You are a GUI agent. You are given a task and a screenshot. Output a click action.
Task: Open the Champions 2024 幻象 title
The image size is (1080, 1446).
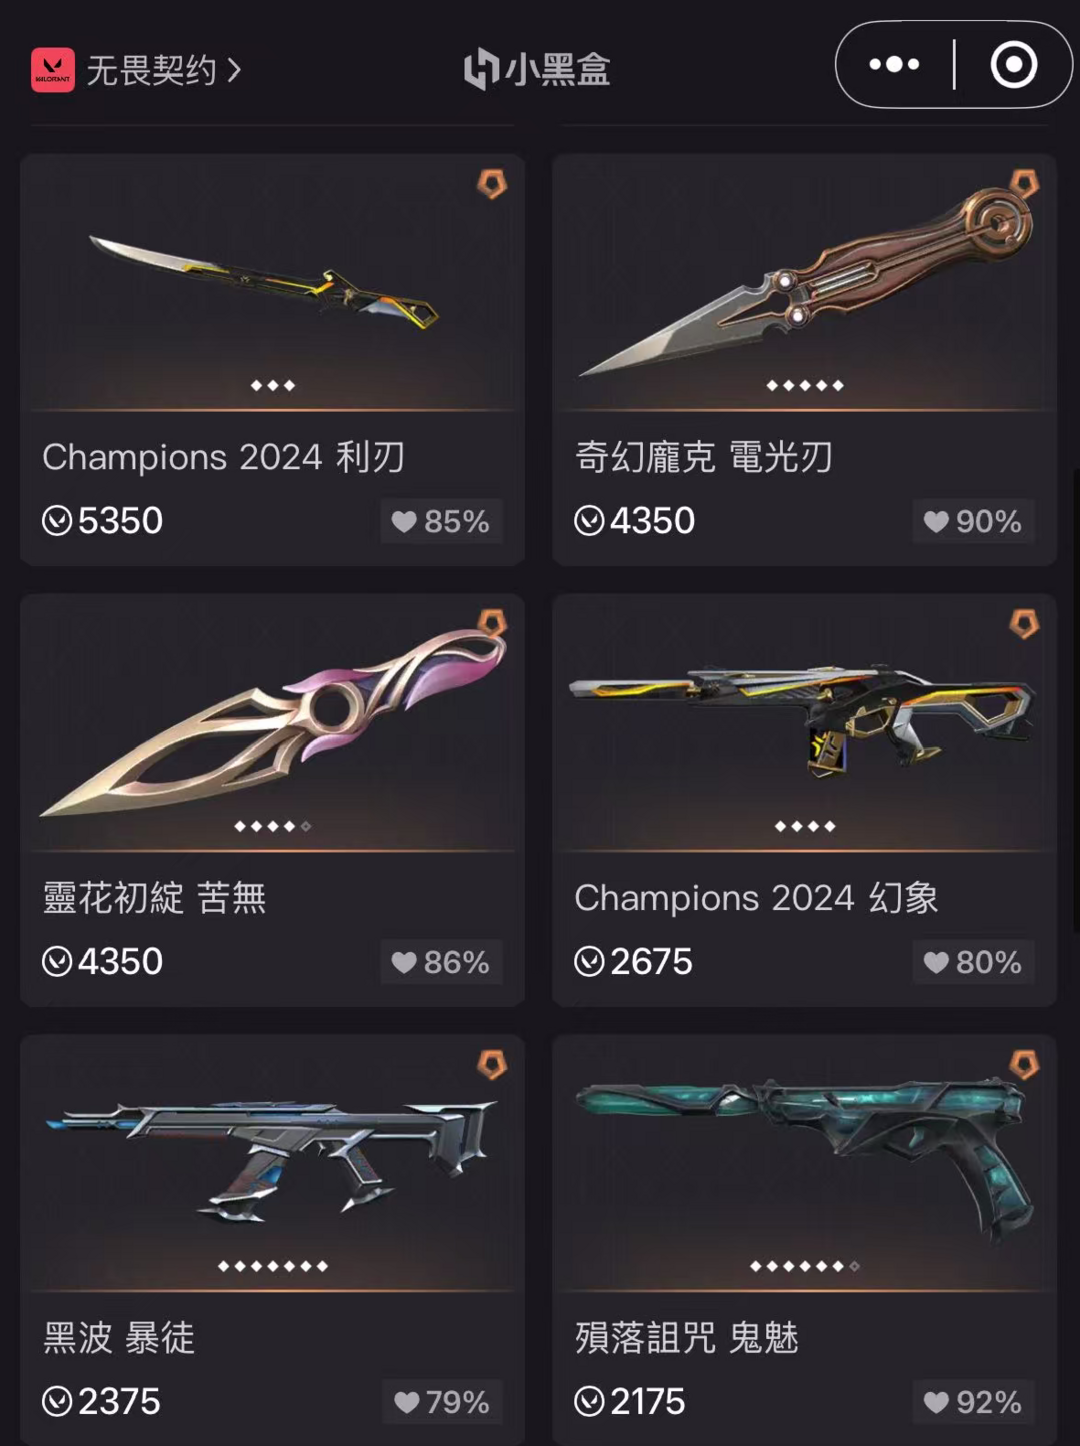tap(756, 898)
